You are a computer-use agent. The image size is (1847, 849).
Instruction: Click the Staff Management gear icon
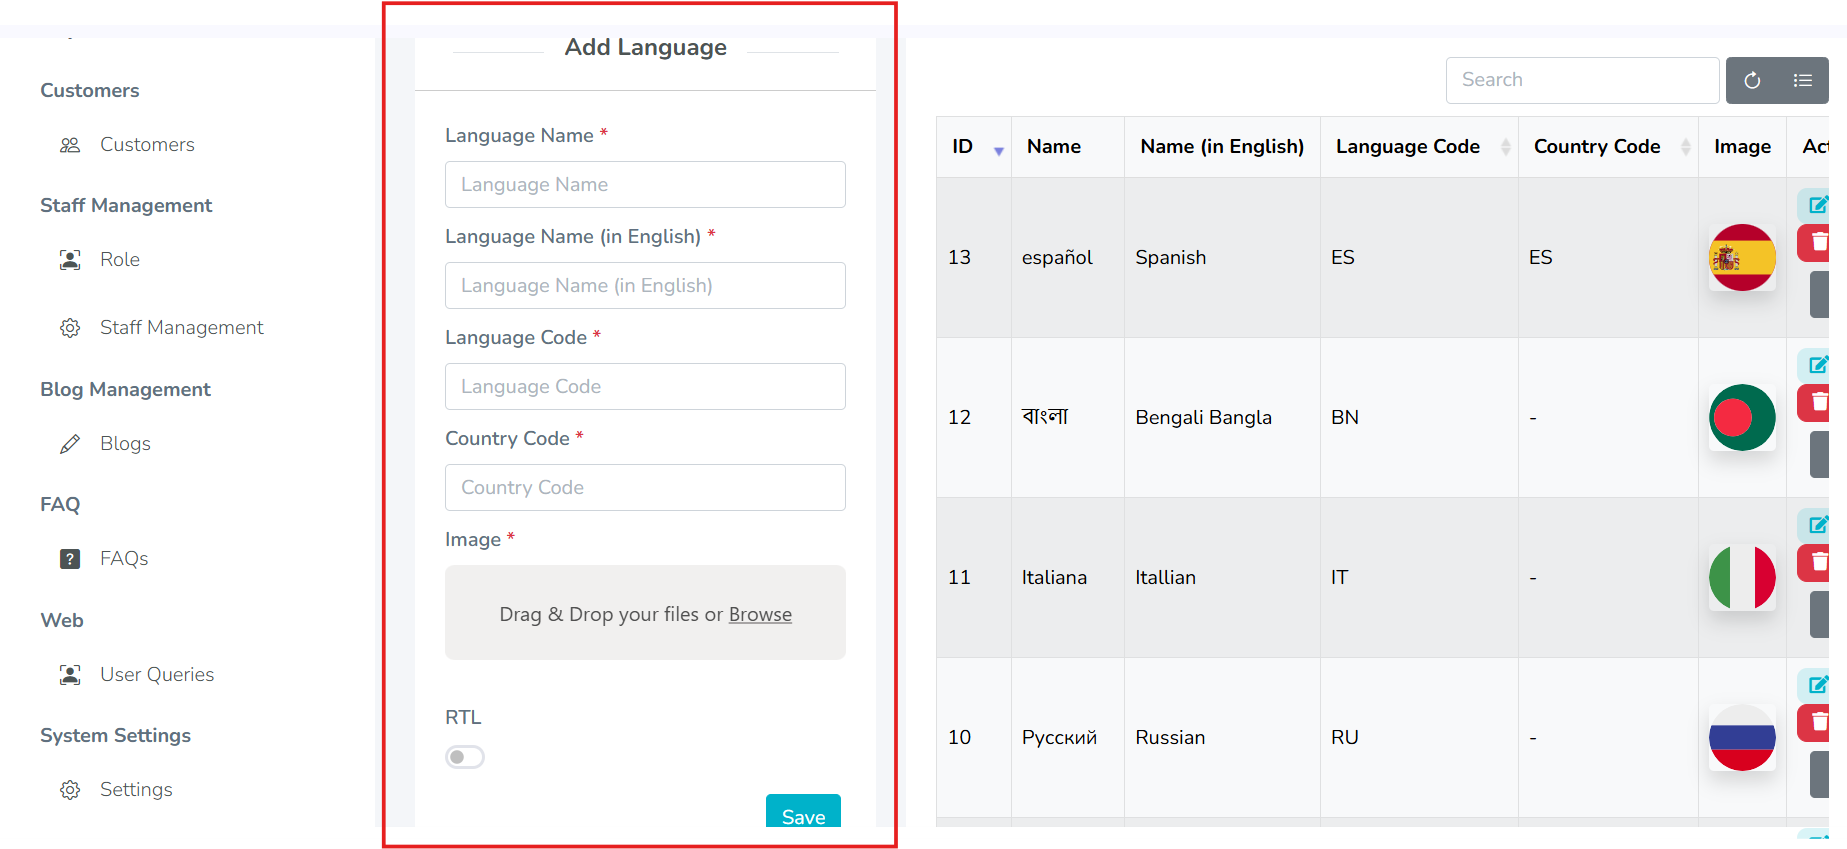(x=70, y=328)
